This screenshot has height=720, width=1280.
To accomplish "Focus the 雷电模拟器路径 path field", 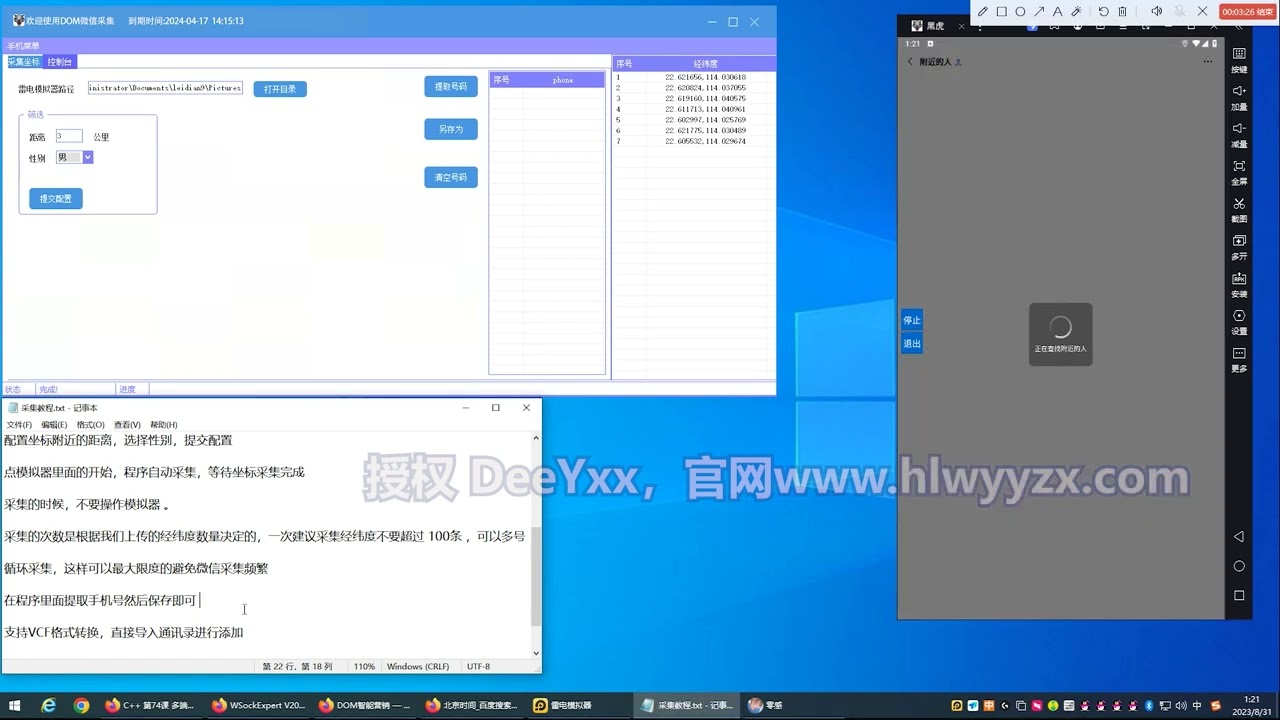I will [165, 88].
